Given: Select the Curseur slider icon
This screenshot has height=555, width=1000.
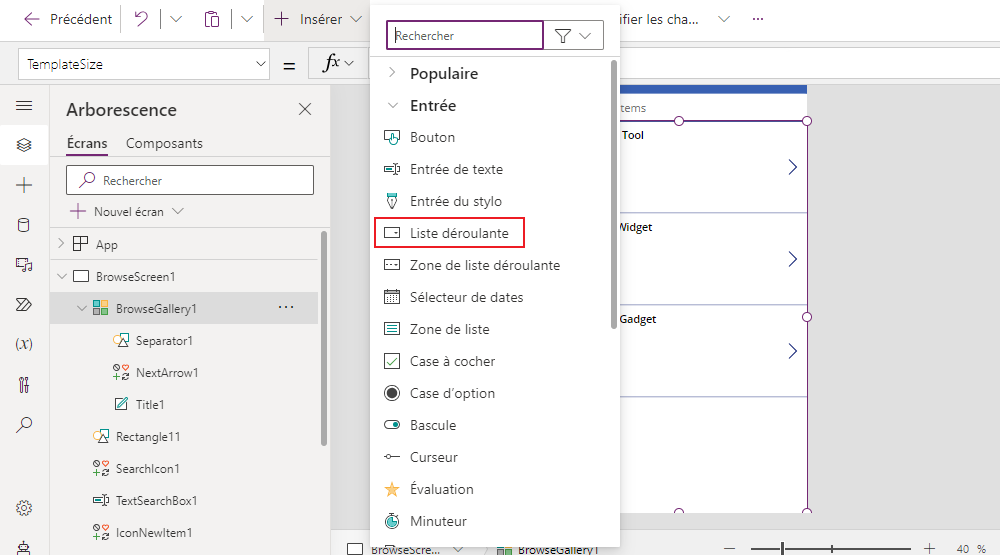Looking at the screenshot, I should click(392, 457).
